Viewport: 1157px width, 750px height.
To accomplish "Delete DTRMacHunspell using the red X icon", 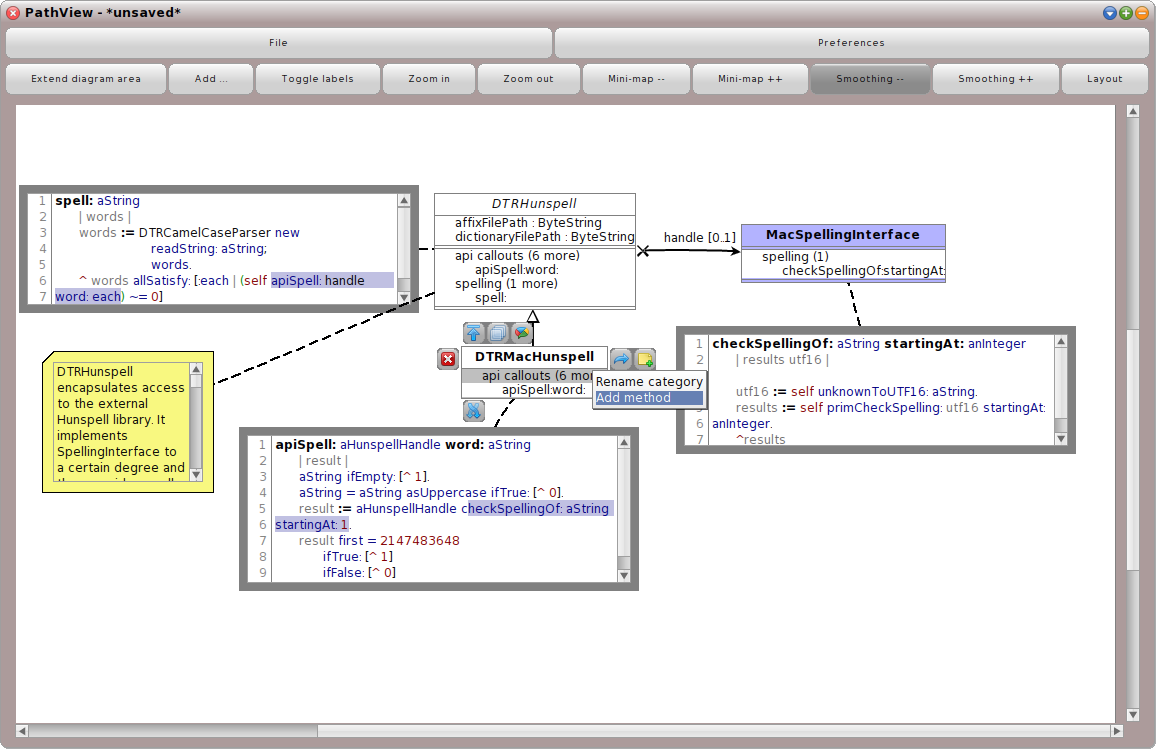I will tap(448, 359).
